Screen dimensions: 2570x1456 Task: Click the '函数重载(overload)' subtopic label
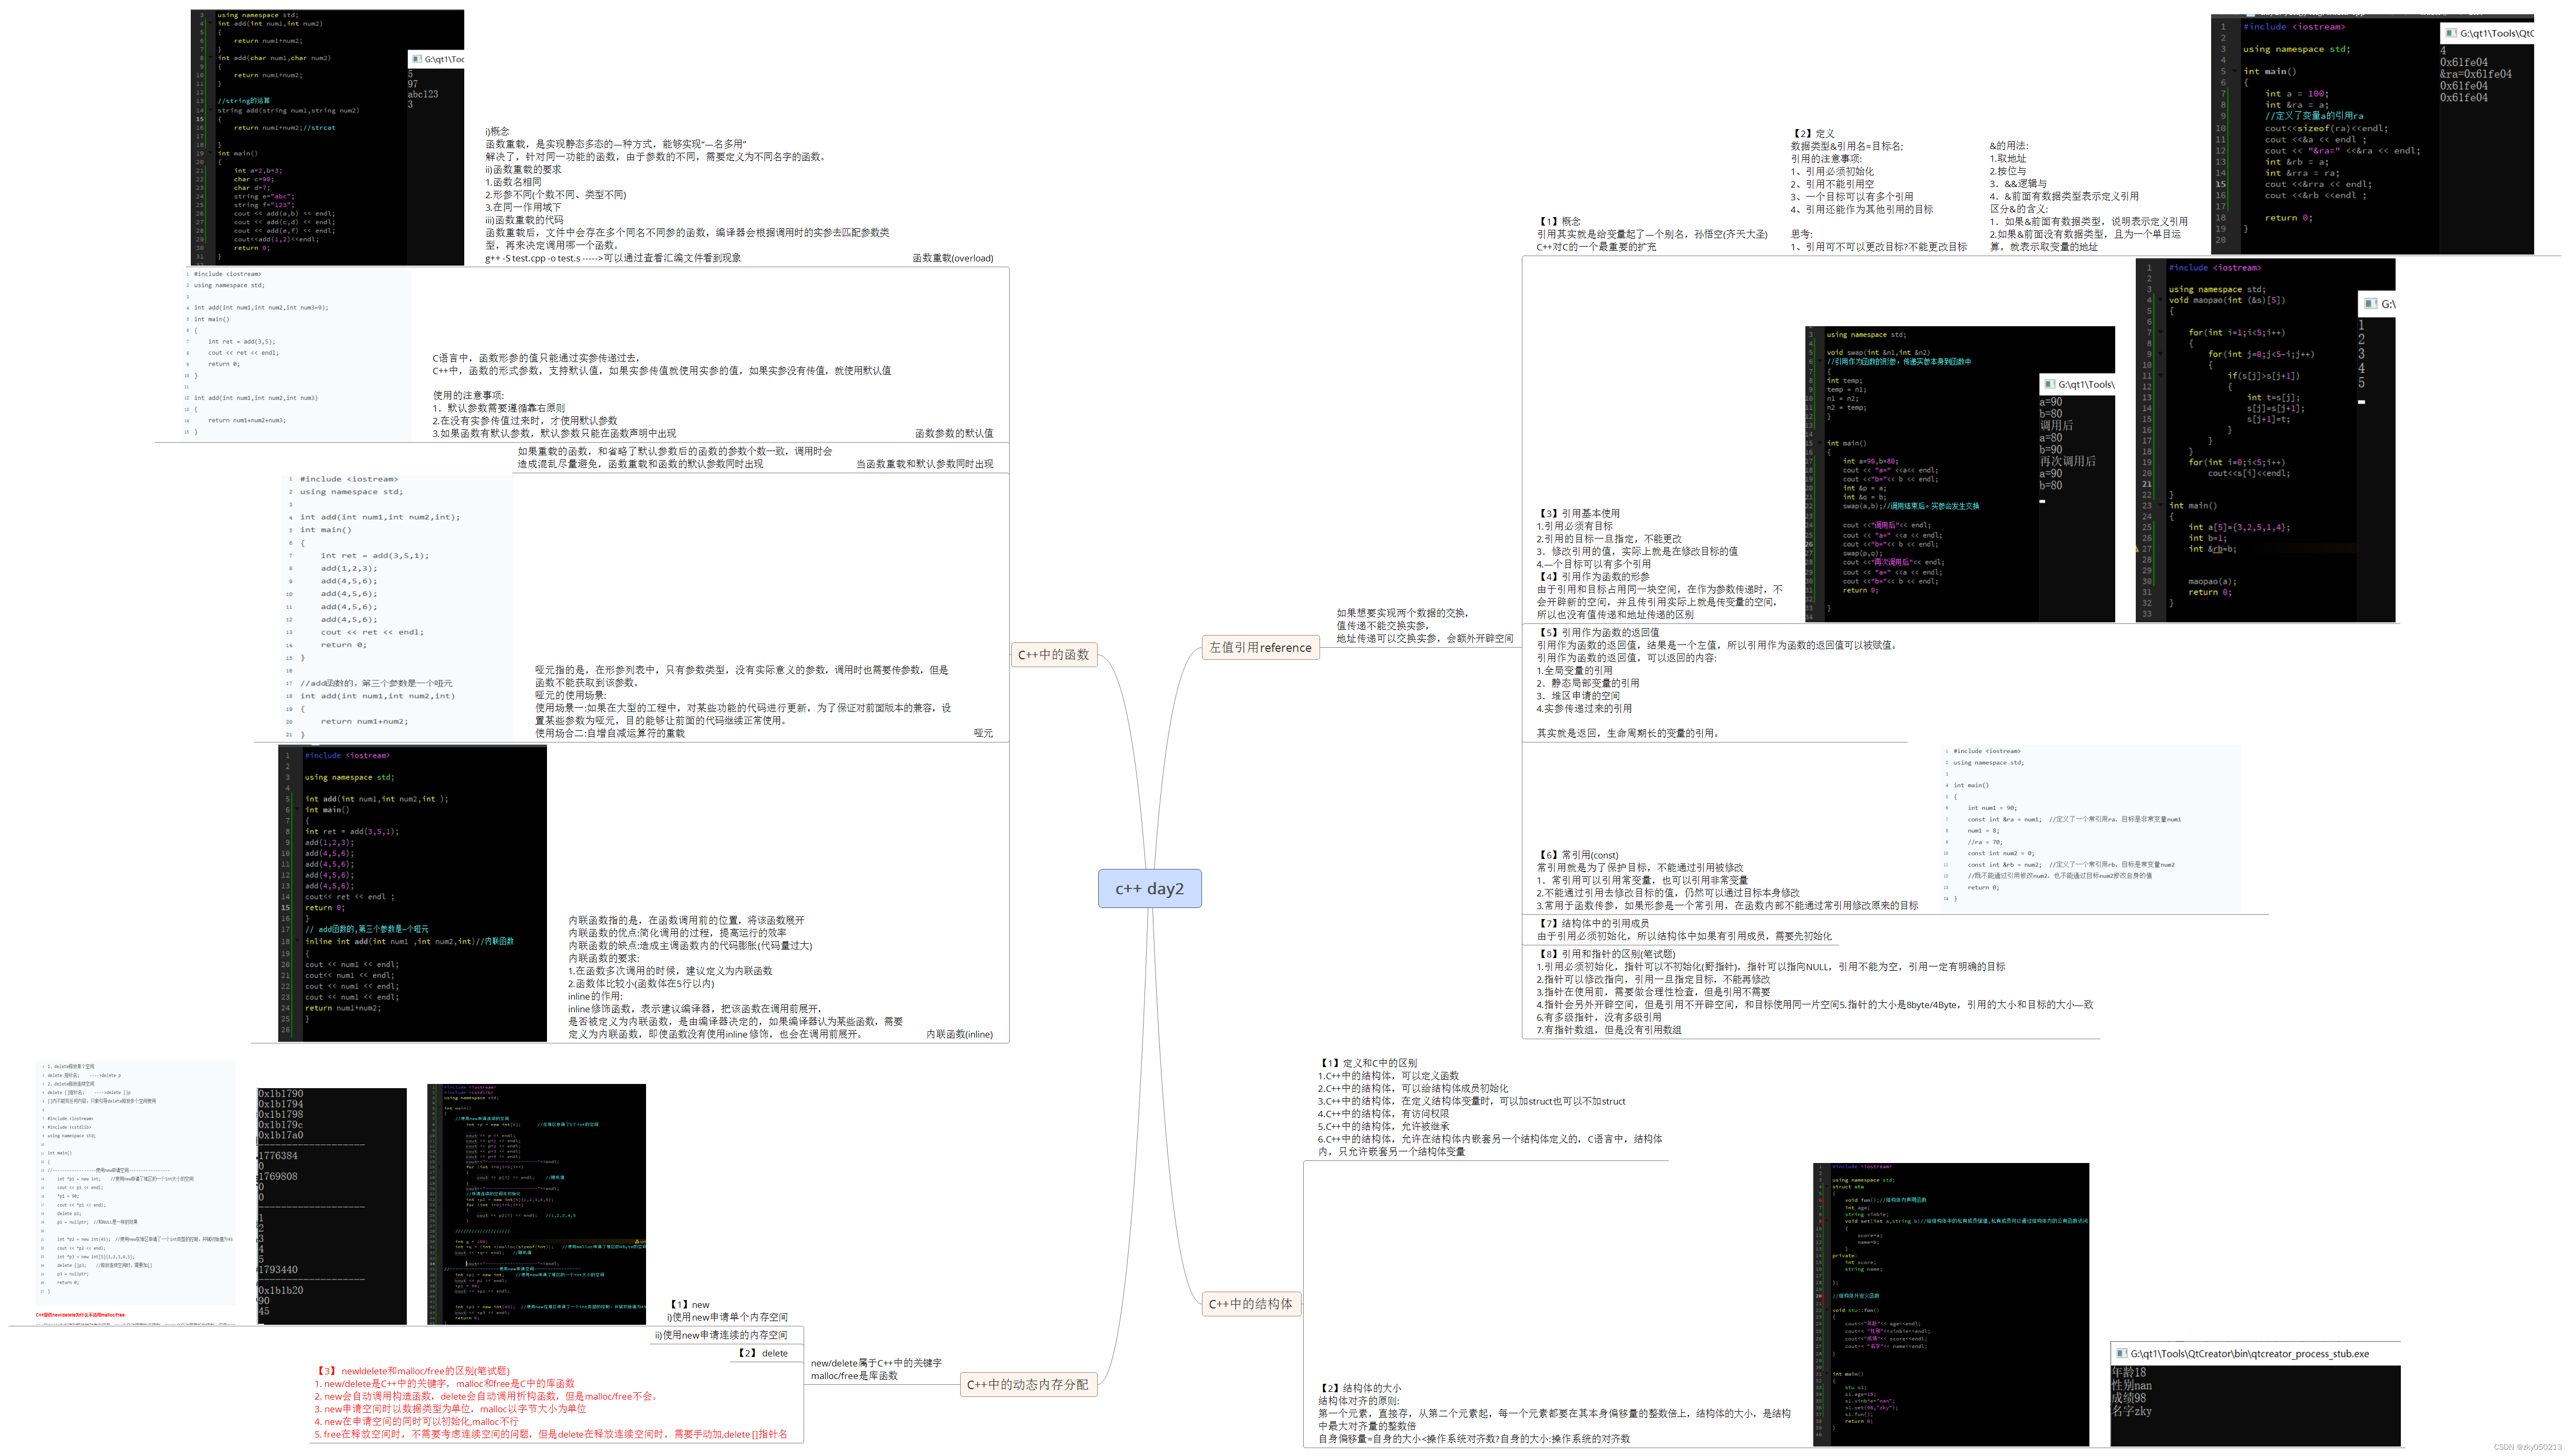(952, 258)
